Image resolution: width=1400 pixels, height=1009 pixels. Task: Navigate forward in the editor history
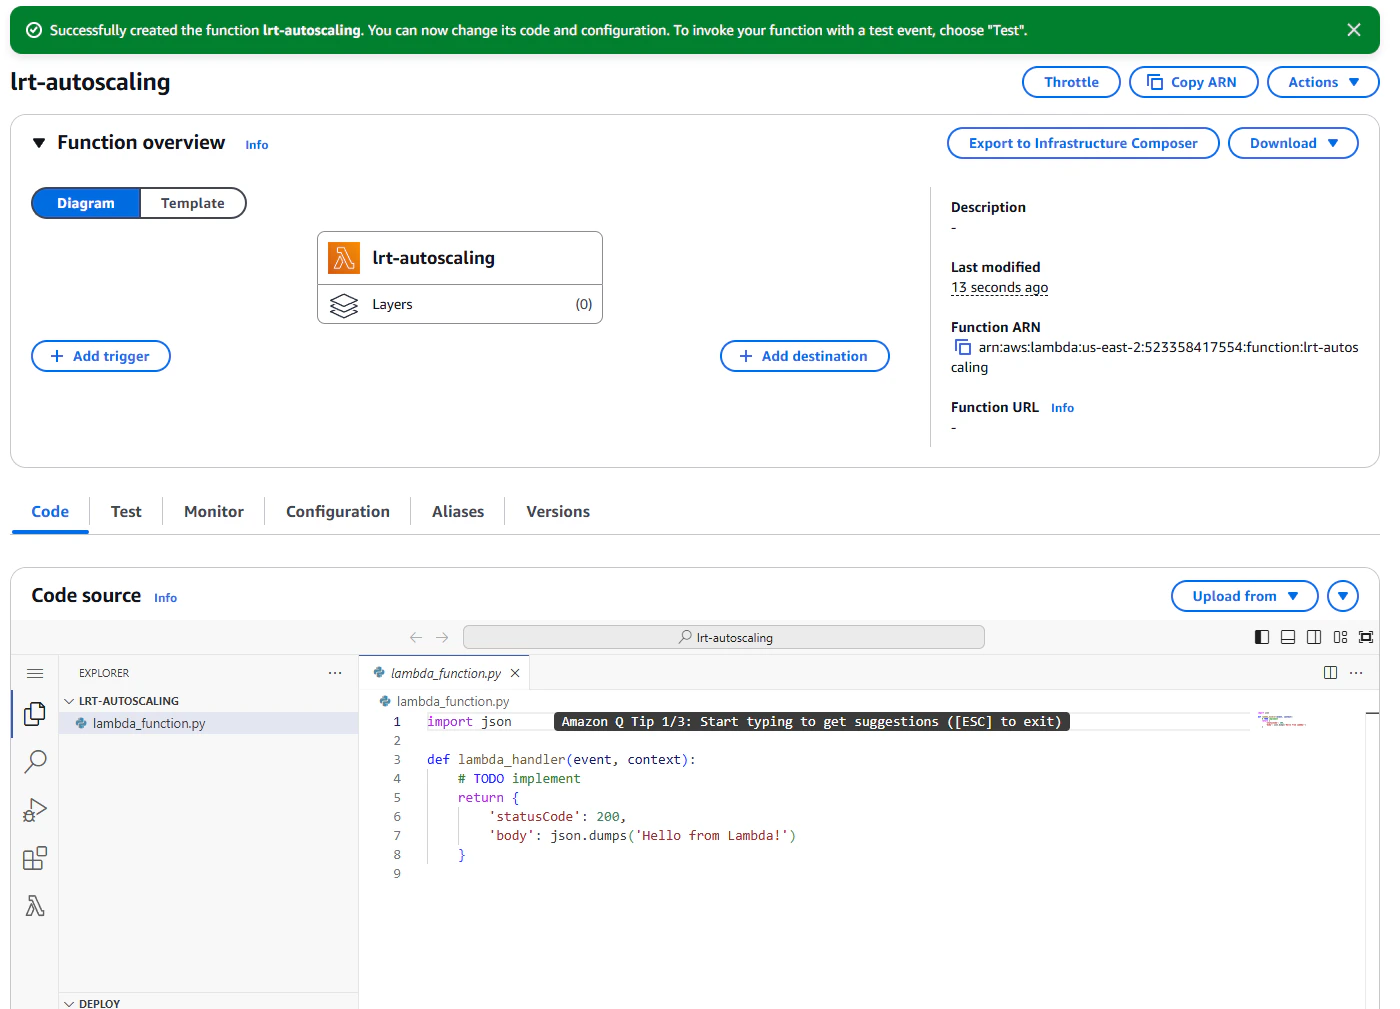pos(442,637)
